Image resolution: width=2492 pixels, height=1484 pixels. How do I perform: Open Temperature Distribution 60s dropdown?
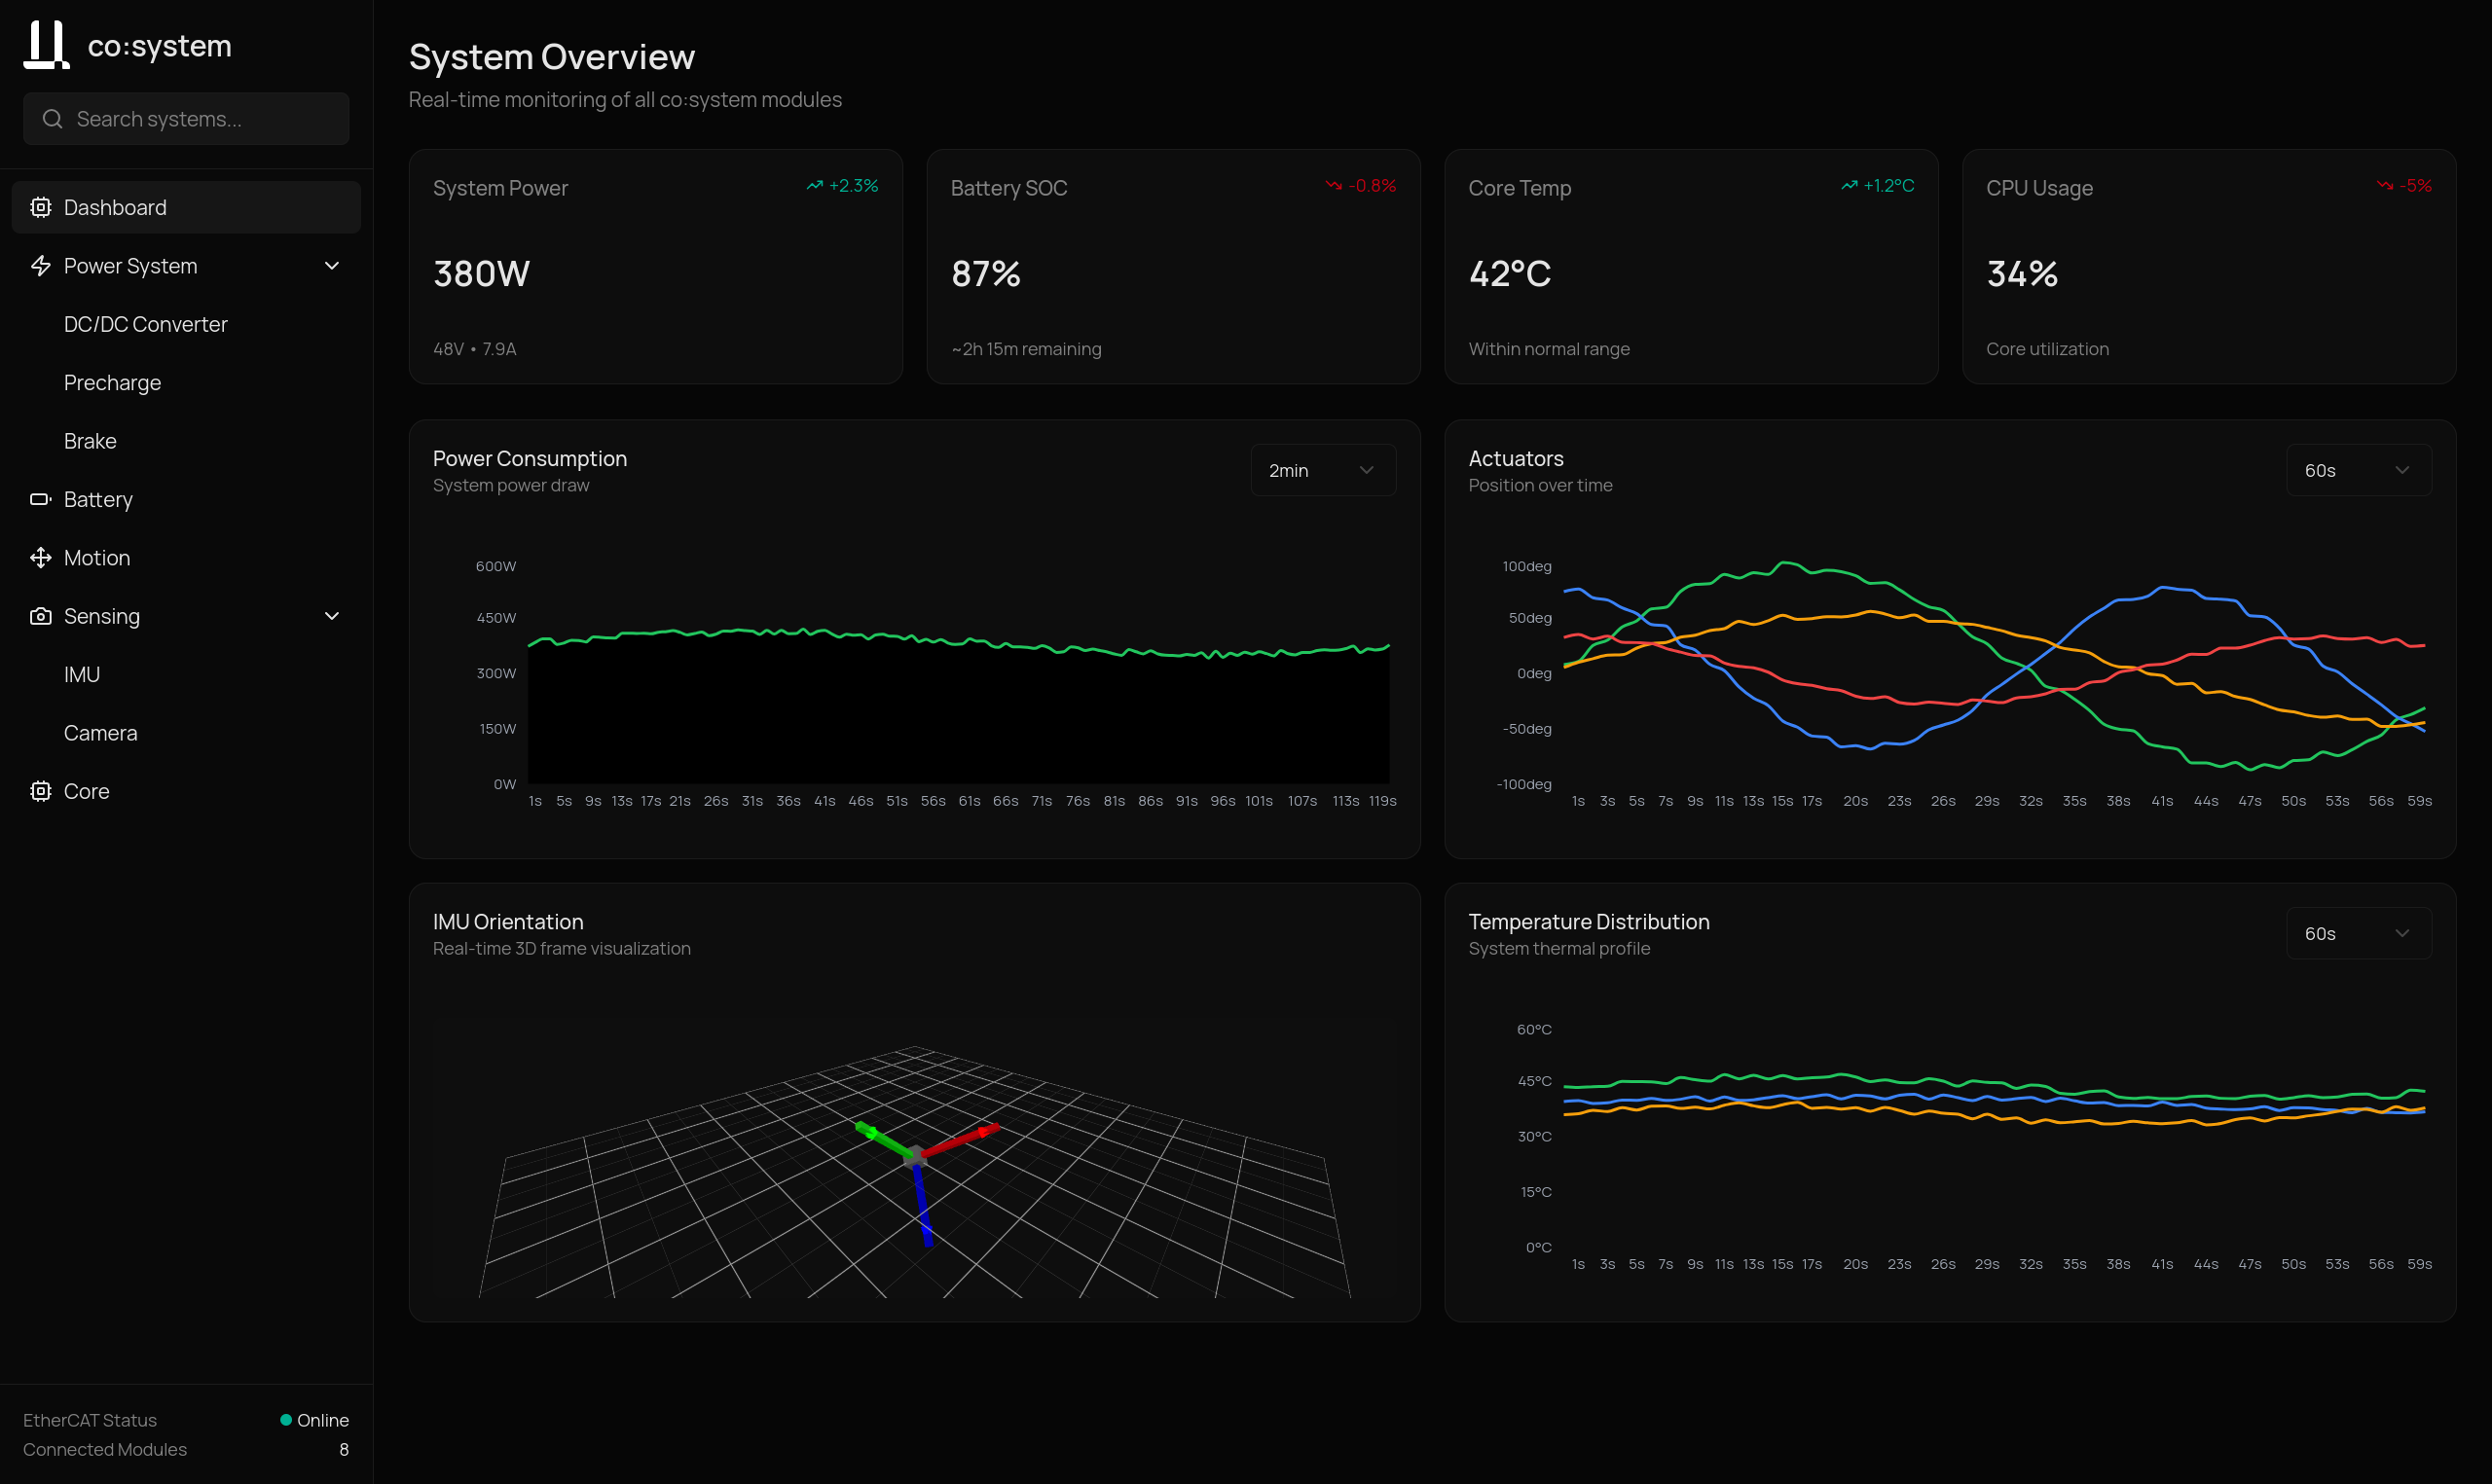point(2357,933)
